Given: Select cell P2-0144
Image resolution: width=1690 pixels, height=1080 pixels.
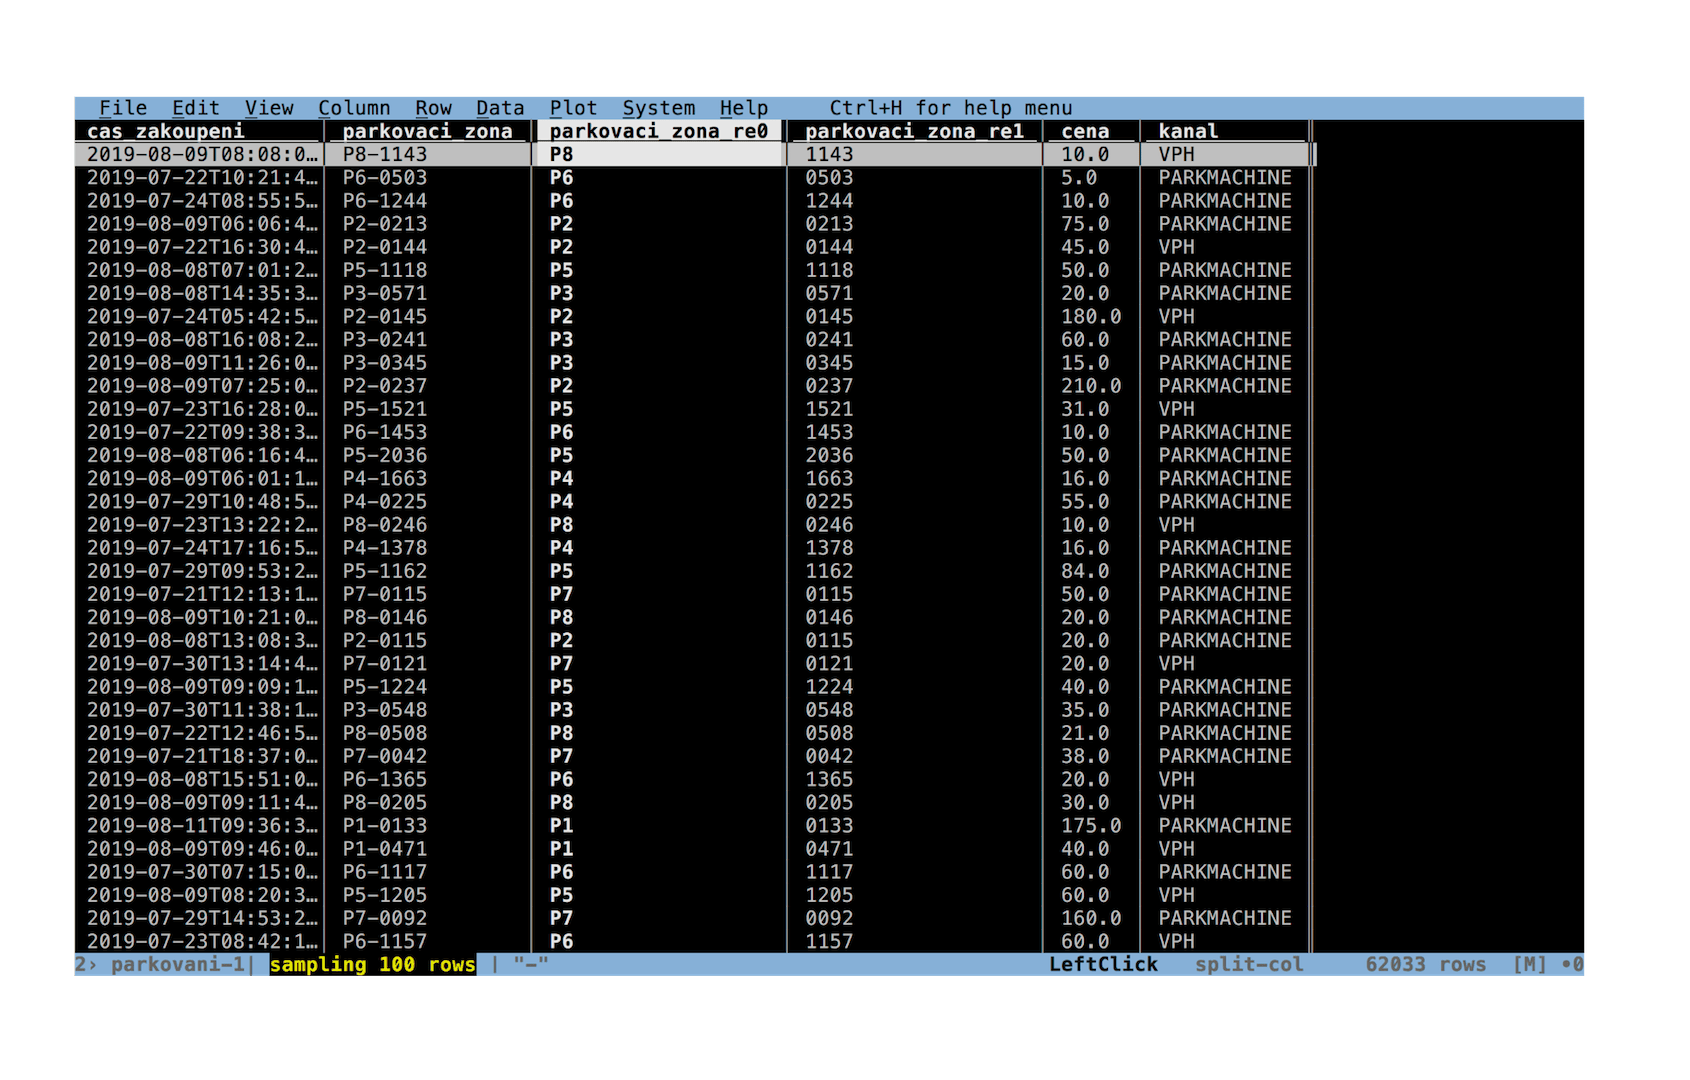Looking at the screenshot, I should tap(385, 247).
